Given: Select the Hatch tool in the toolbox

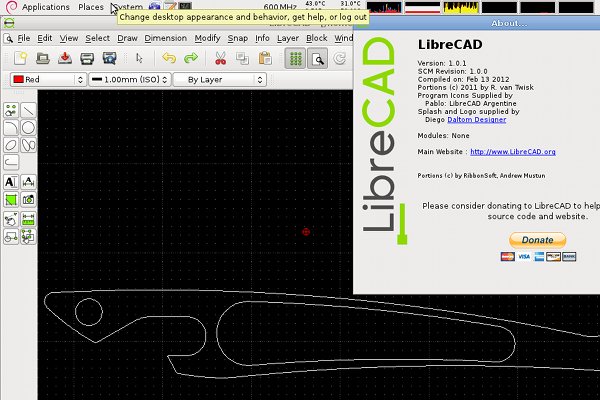Looking at the screenshot, I should click(x=11, y=199).
